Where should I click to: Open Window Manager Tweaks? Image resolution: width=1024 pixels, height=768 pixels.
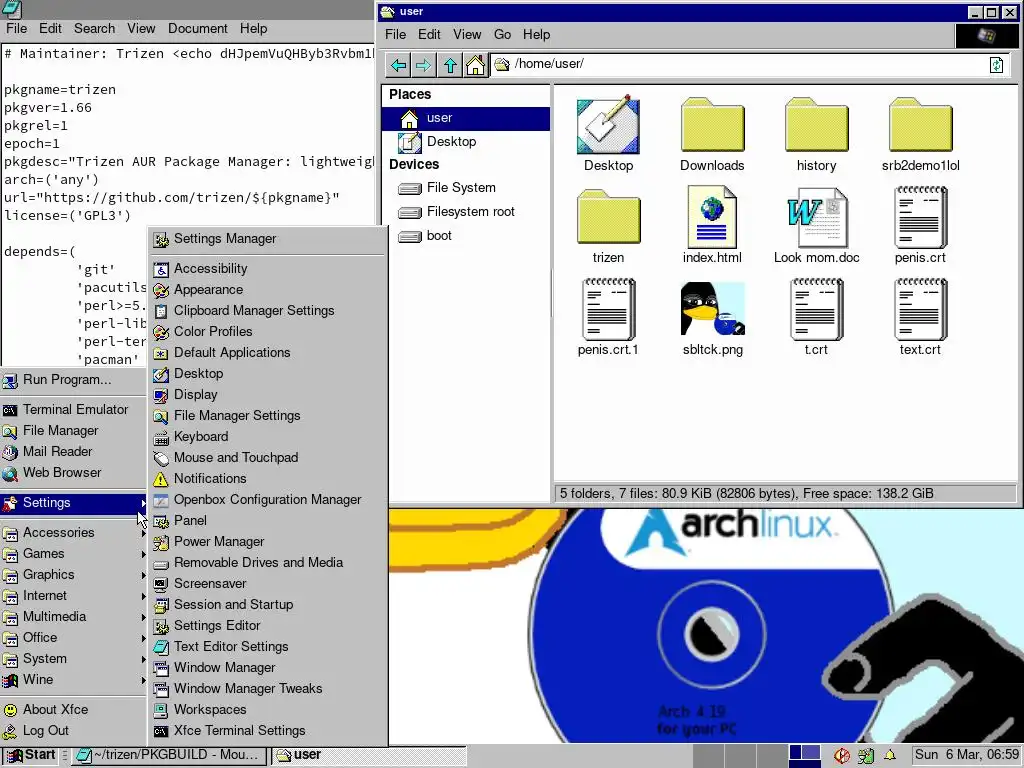267,689
